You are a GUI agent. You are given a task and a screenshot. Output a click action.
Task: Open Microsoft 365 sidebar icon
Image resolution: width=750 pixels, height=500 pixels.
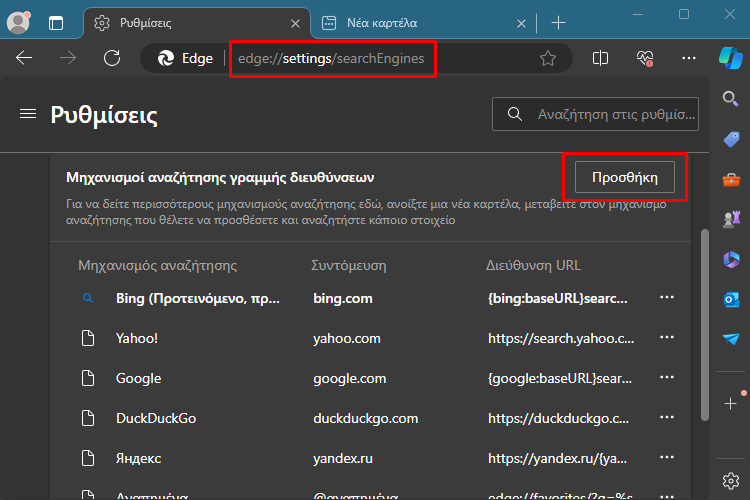tap(731, 260)
